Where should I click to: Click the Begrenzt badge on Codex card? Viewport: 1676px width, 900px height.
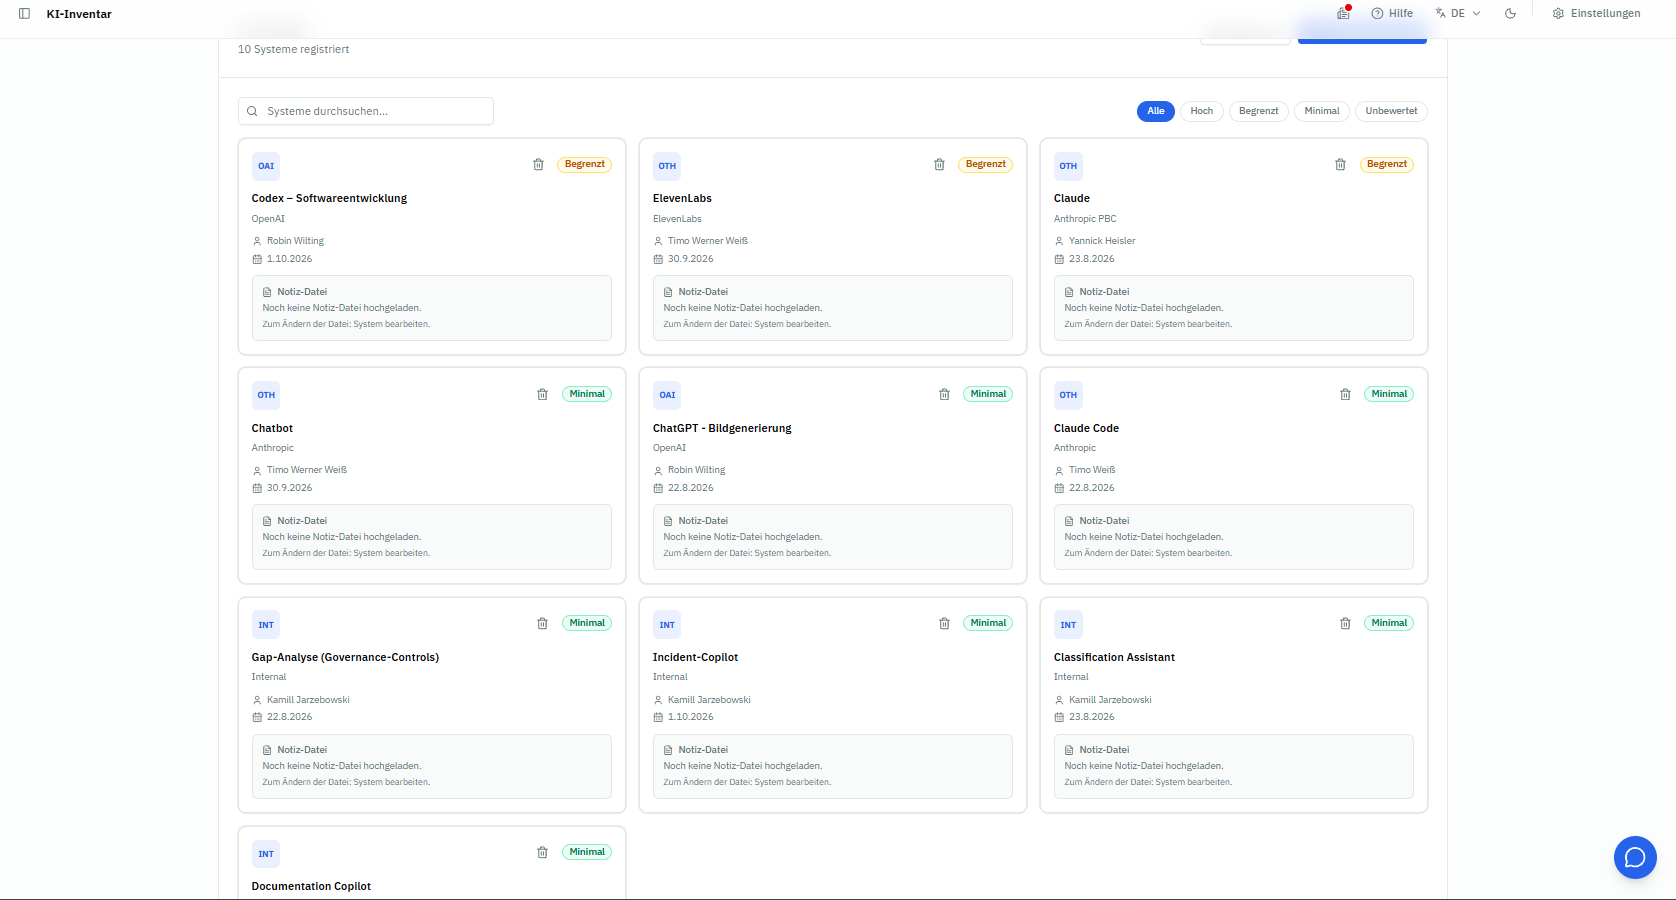(x=585, y=164)
